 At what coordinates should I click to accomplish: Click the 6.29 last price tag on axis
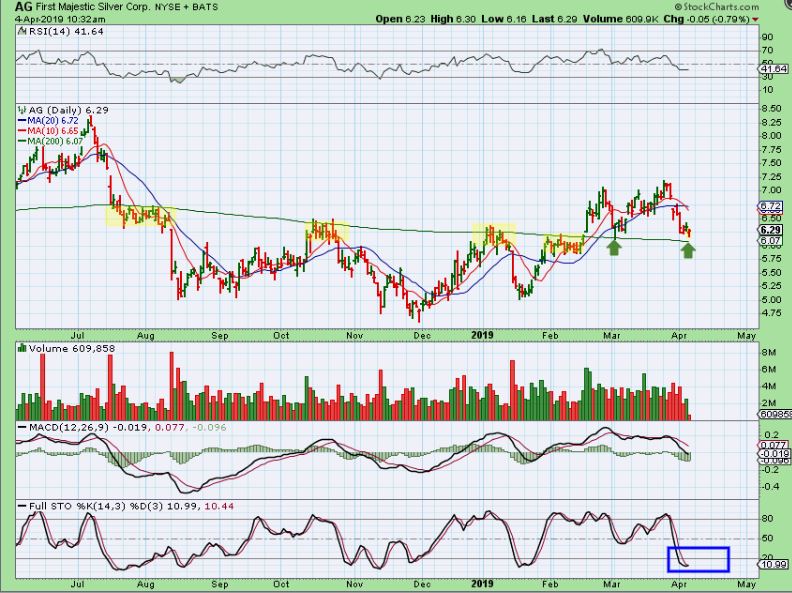tap(772, 230)
